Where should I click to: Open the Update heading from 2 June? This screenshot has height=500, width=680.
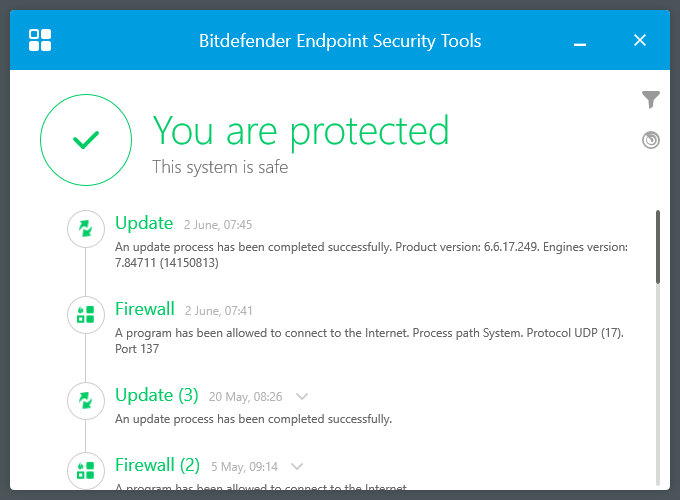[x=144, y=223]
